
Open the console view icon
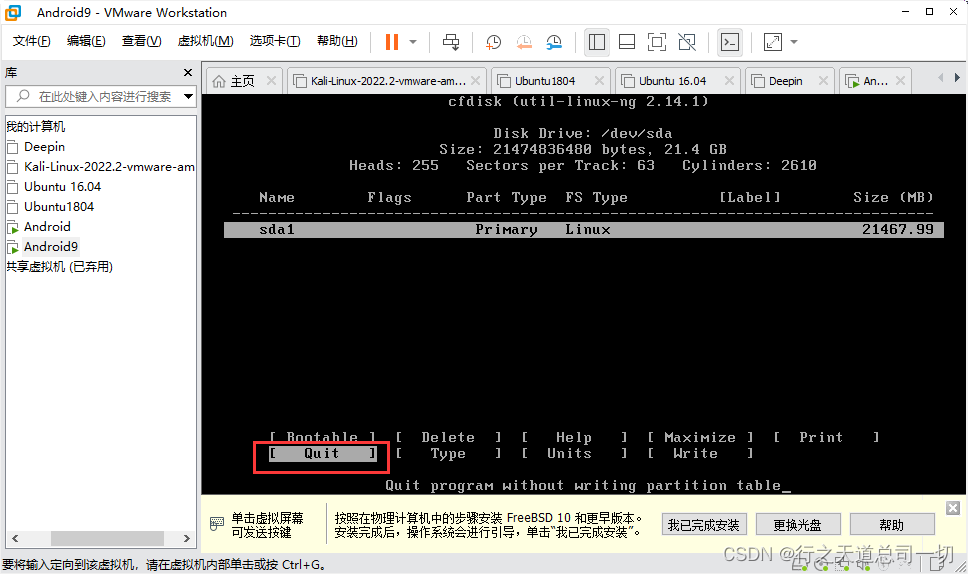tap(730, 42)
